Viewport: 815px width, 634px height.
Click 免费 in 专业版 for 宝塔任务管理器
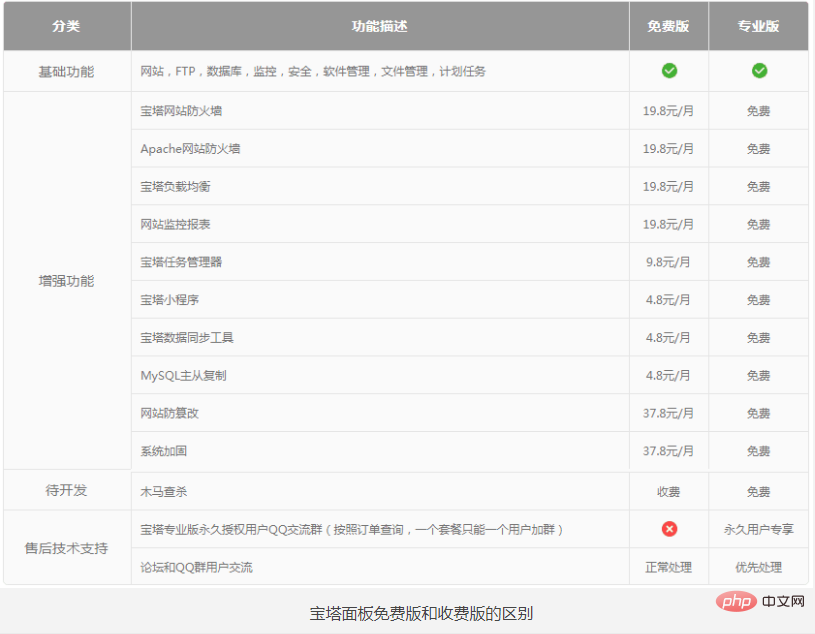point(758,262)
